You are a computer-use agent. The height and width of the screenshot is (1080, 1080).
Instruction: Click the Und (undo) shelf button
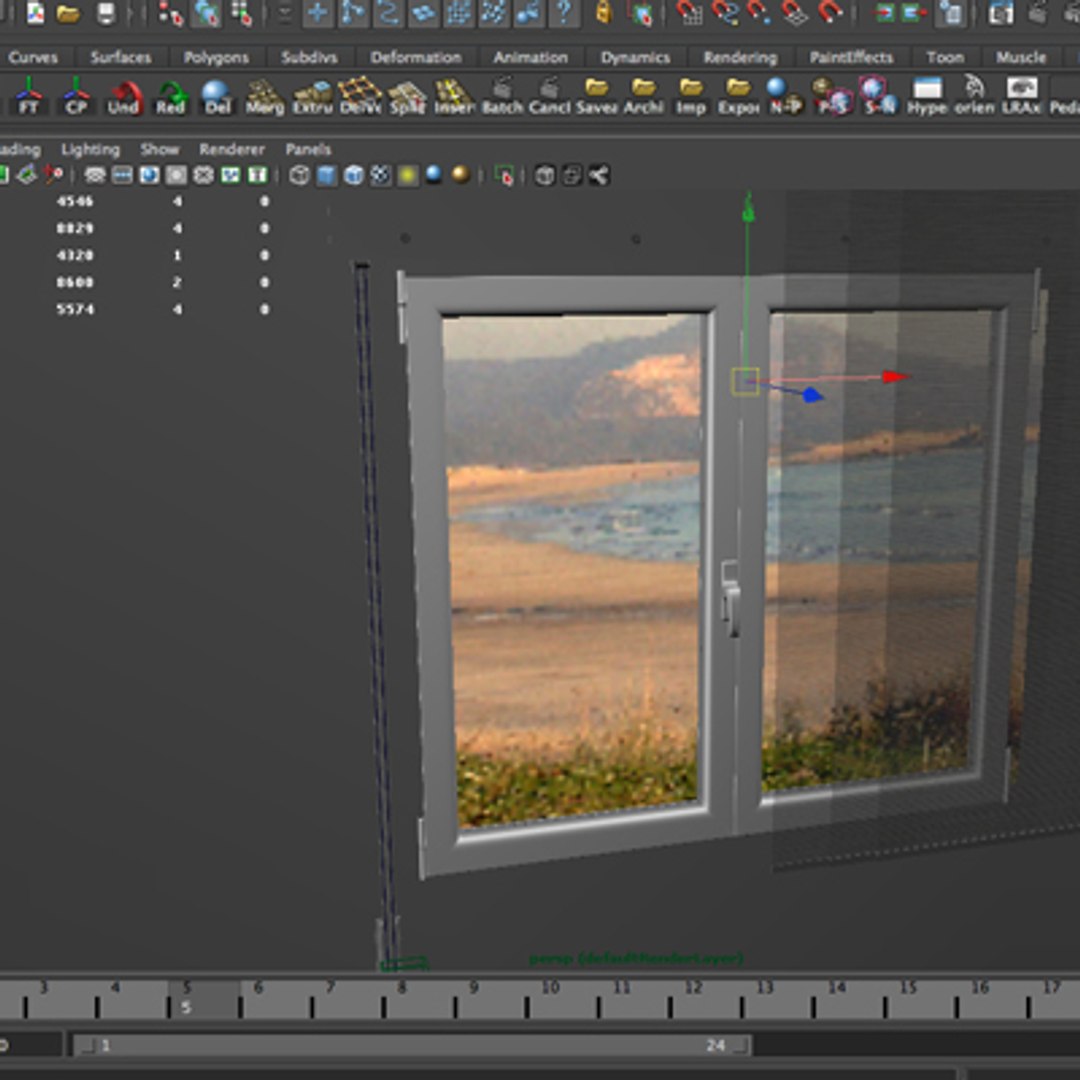(123, 96)
